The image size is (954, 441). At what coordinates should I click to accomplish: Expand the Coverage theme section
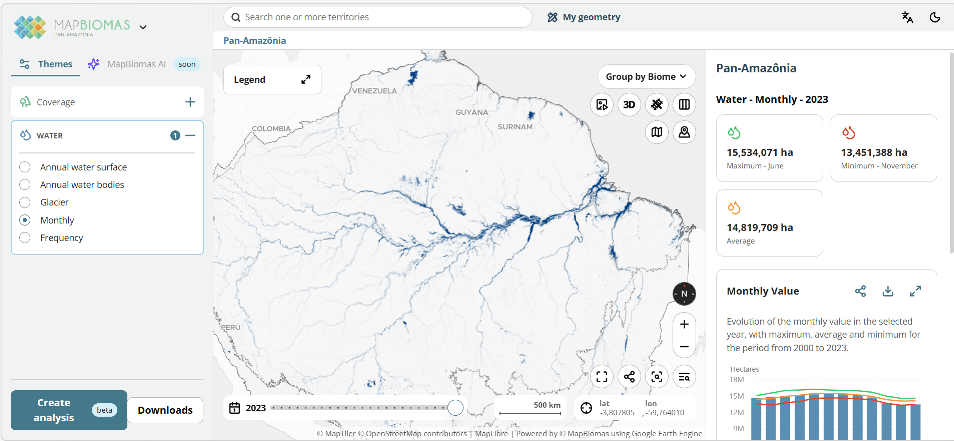(x=190, y=102)
